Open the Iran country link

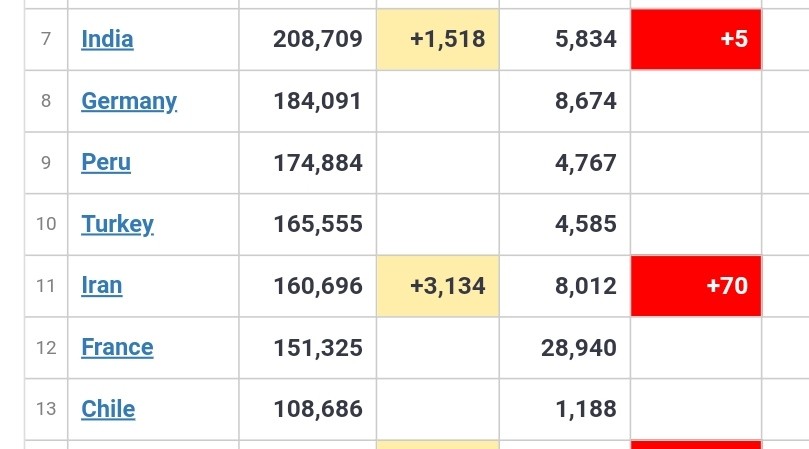pyautogui.click(x=102, y=285)
